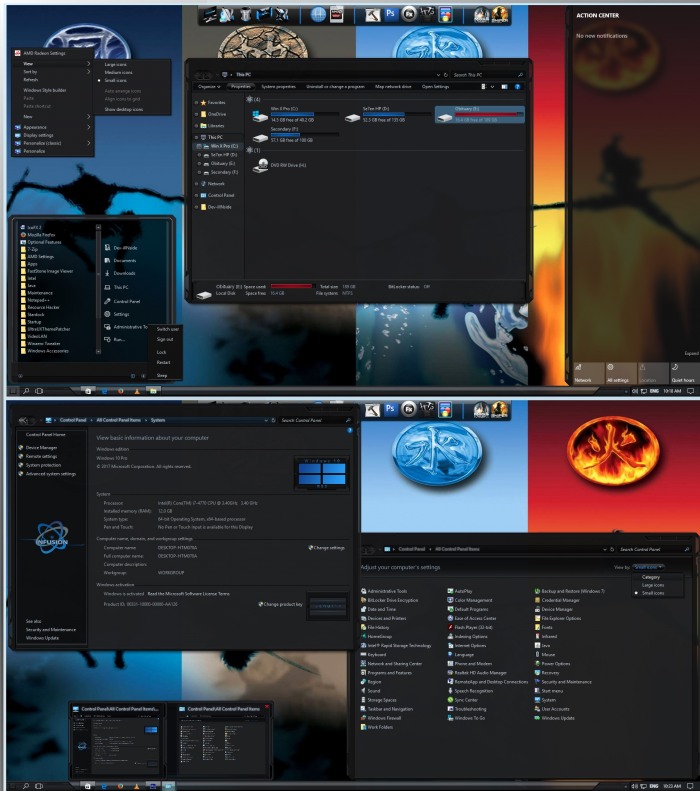Click Refresh in the desktop context menu
This screenshot has height=791, width=700.
click(30, 80)
